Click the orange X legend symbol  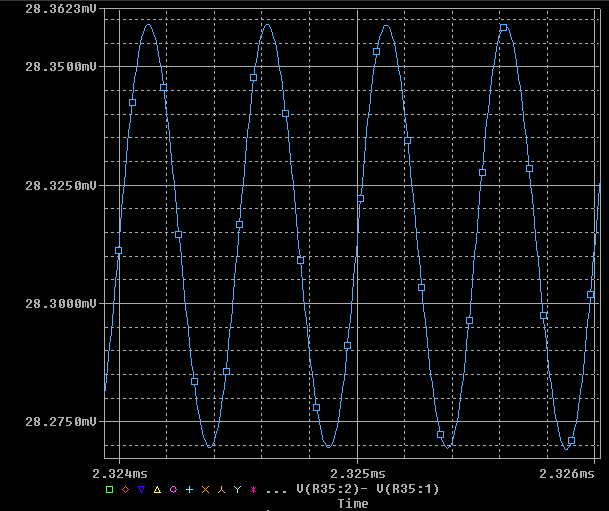pos(205,489)
